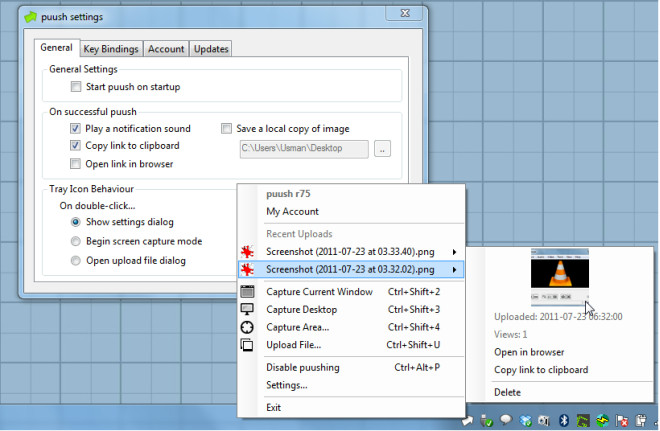Click the crosshair icon next to Capture Area

247,327
